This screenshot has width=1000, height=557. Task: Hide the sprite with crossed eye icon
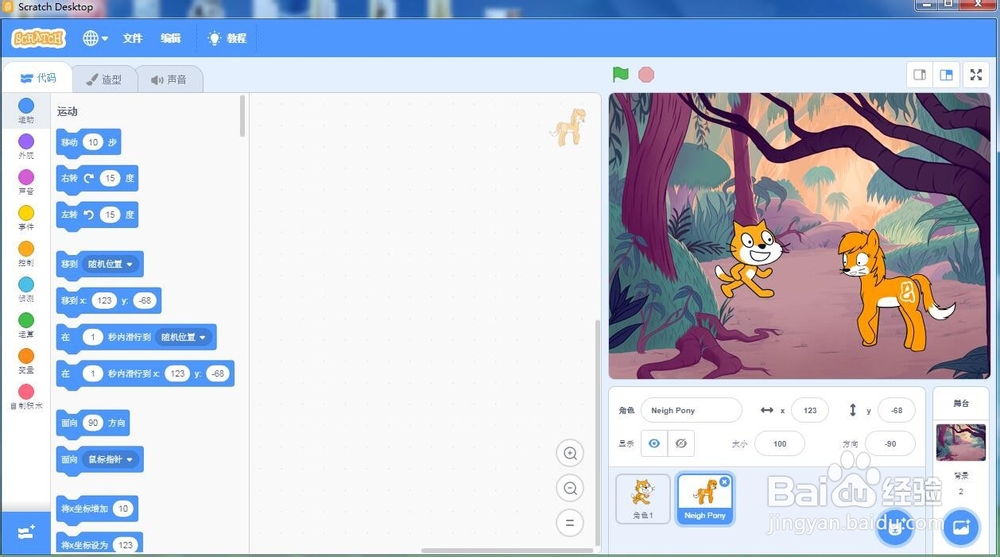(x=681, y=443)
